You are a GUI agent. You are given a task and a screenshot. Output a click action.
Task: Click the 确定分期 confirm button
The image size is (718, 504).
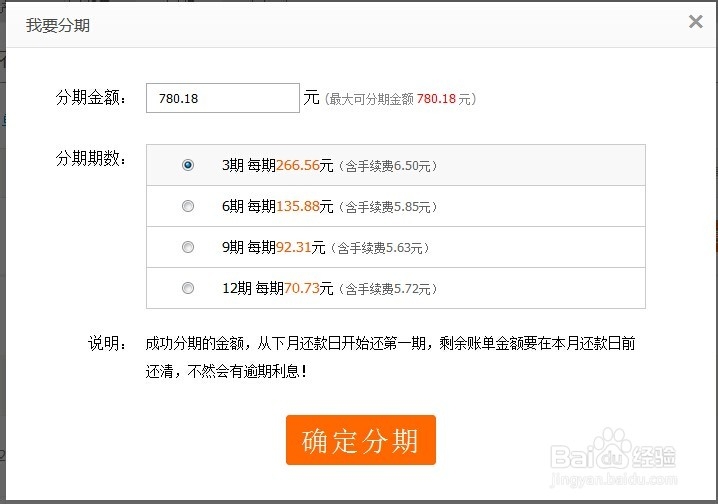point(361,440)
